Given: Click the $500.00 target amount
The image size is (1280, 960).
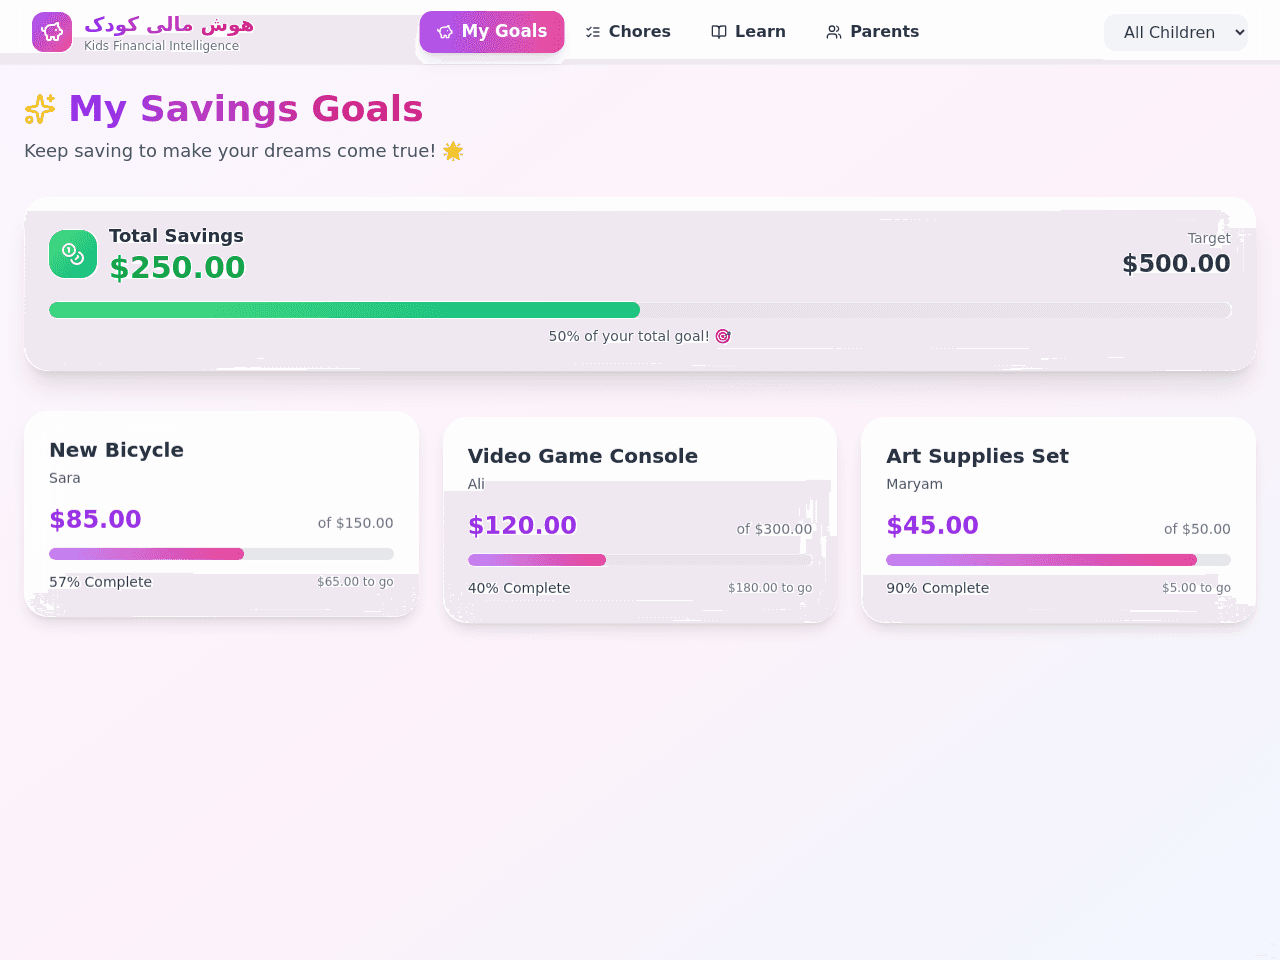Looking at the screenshot, I should tap(1176, 263).
